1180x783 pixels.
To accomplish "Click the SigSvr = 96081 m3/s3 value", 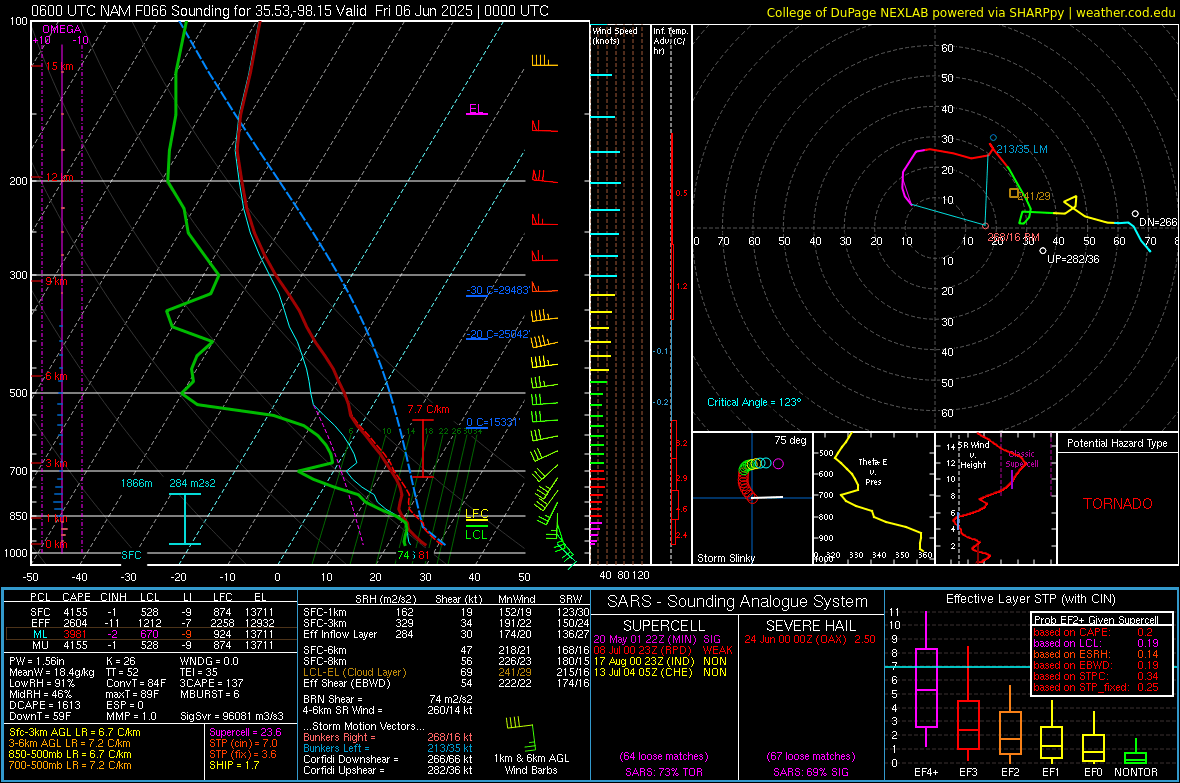I will [x=232, y=716].
